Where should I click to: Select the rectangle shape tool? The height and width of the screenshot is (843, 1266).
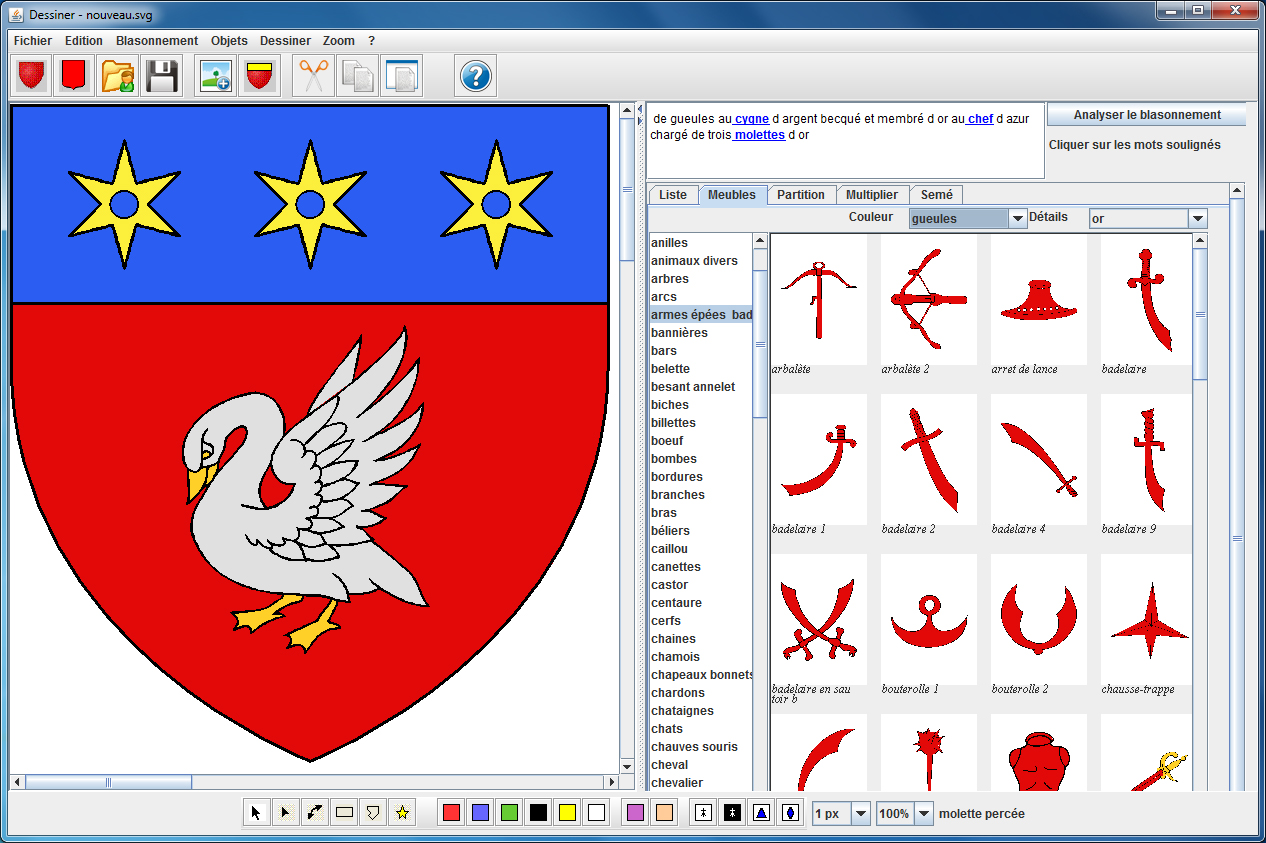(x=344, y=813)
